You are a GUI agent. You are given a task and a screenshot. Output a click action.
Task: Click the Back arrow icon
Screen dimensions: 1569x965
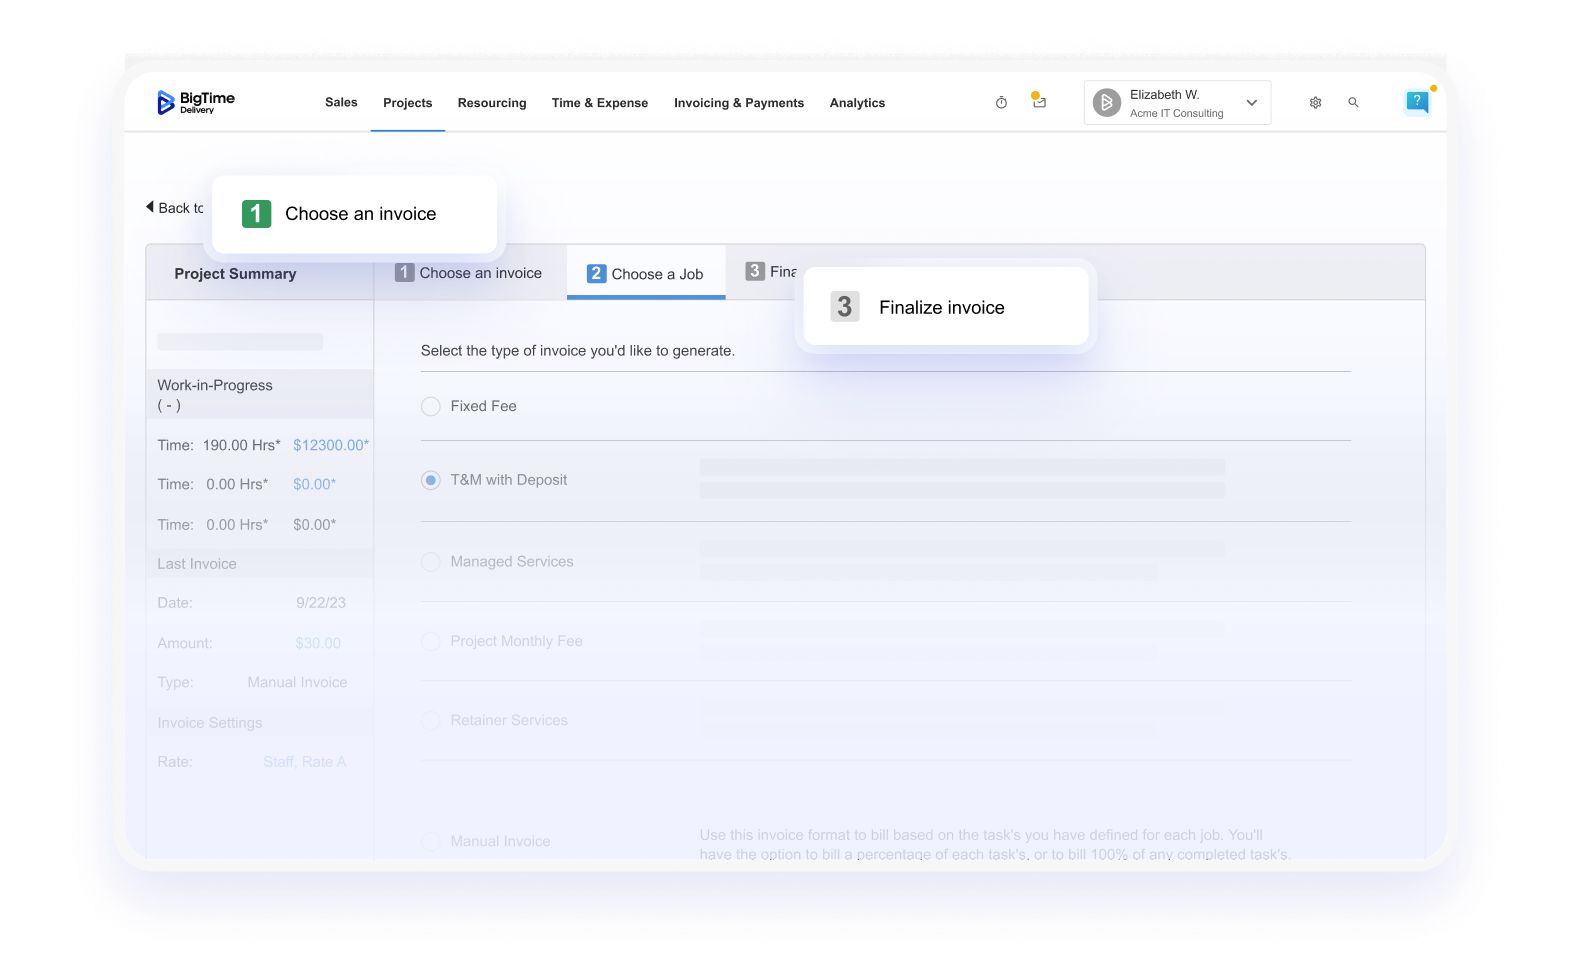click(x=150, y=207)
